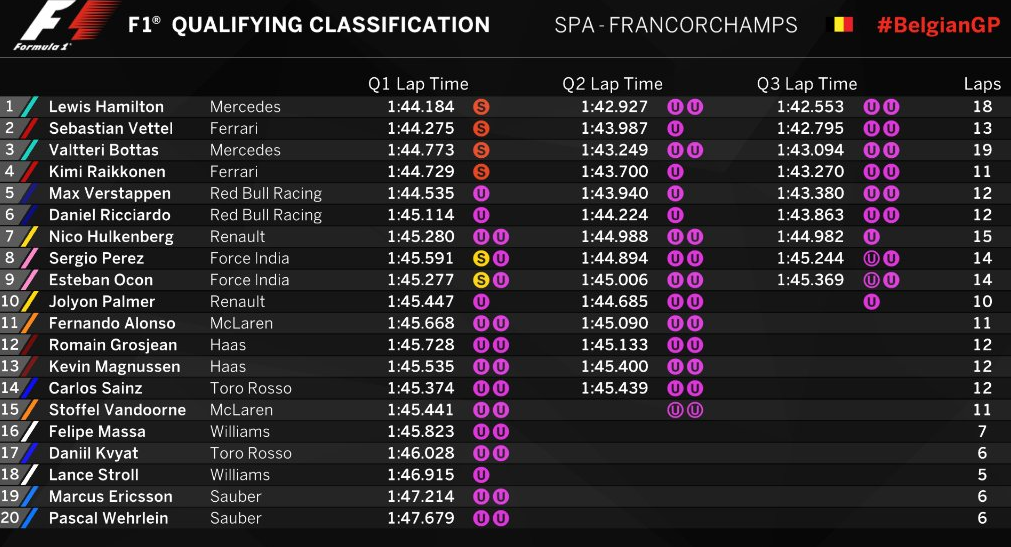Viewport: 1011px width, 547px height.
Task: Click Vettel's purple ultrasoft tyre icon in Q2
Action: (x=675, y=128)
